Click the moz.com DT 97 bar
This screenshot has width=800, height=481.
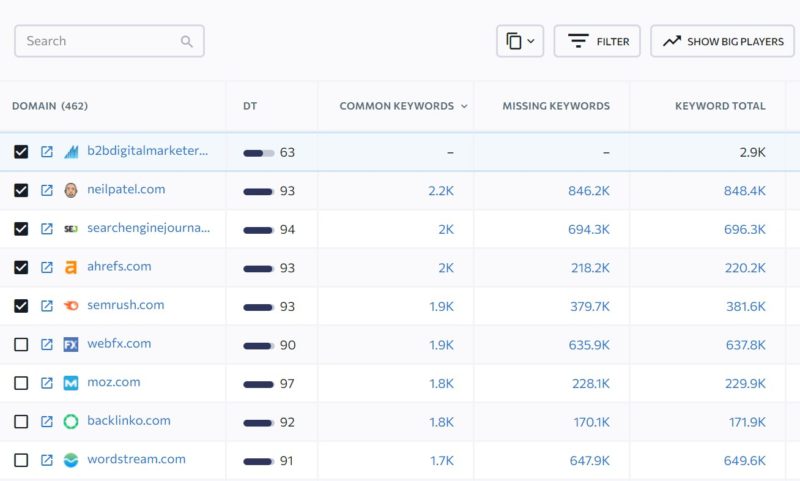[x=258, y=384]
